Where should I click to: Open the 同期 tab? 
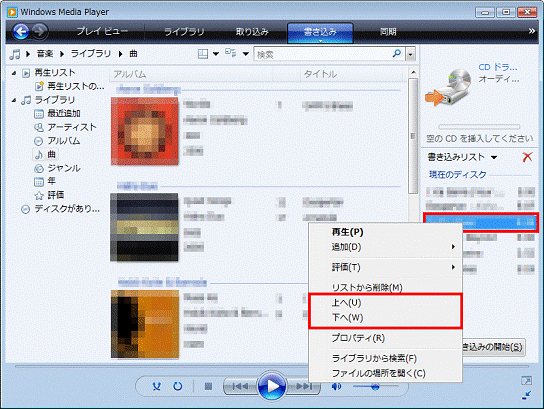coord(388,32)
